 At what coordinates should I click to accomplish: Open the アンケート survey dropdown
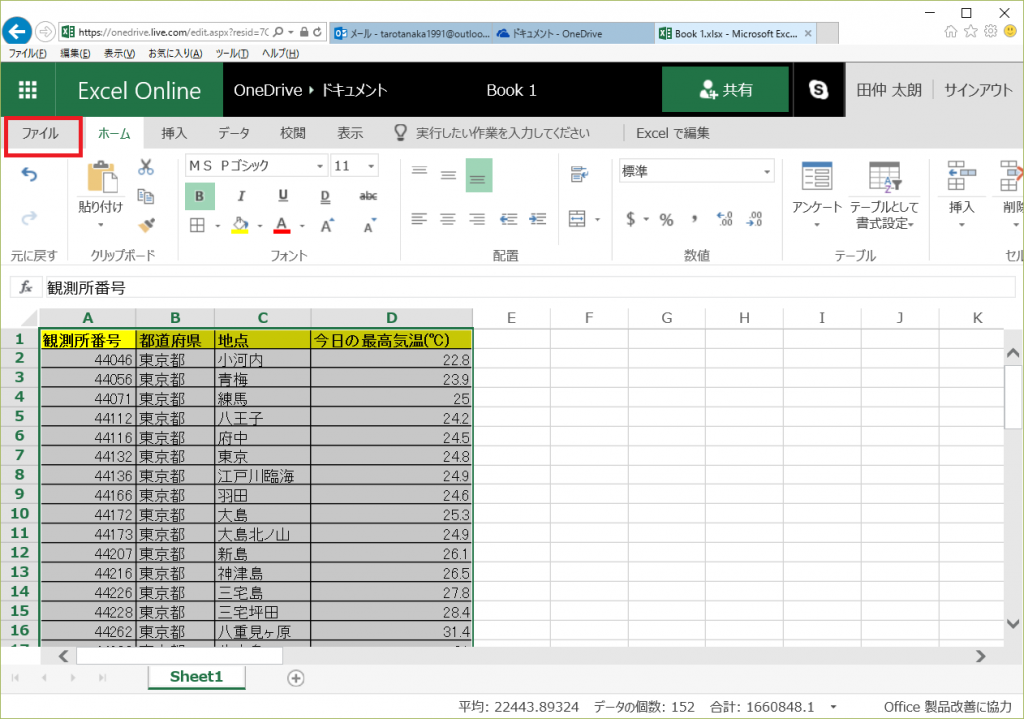(816, 195)
